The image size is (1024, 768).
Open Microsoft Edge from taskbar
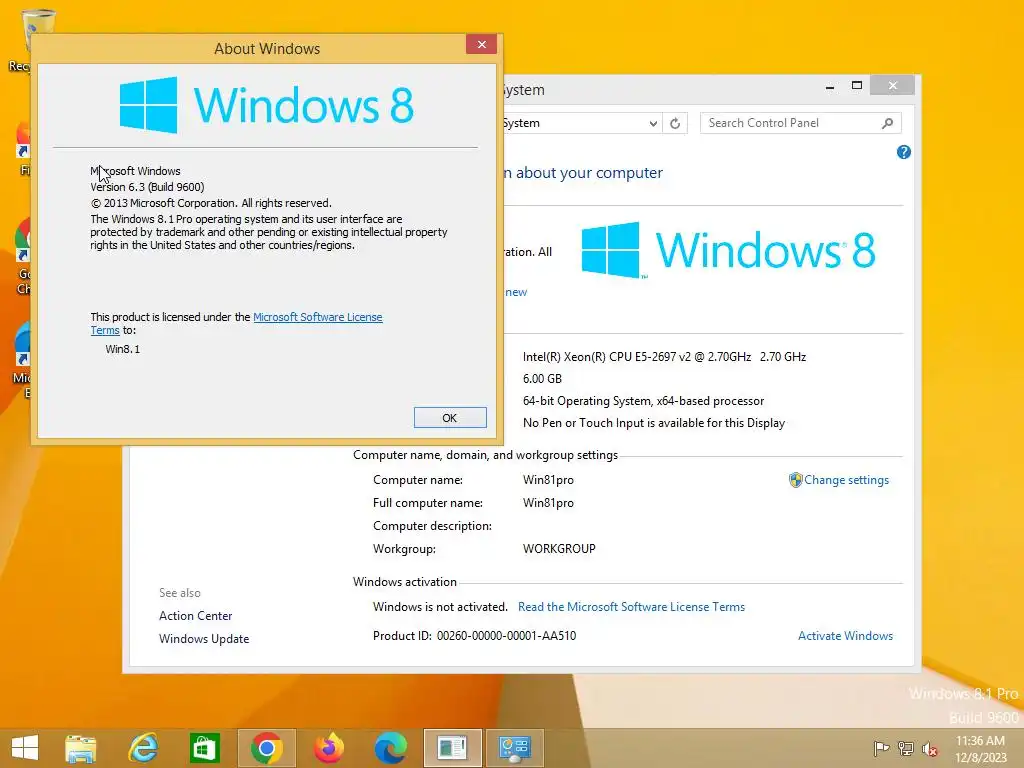pos(391,748)
